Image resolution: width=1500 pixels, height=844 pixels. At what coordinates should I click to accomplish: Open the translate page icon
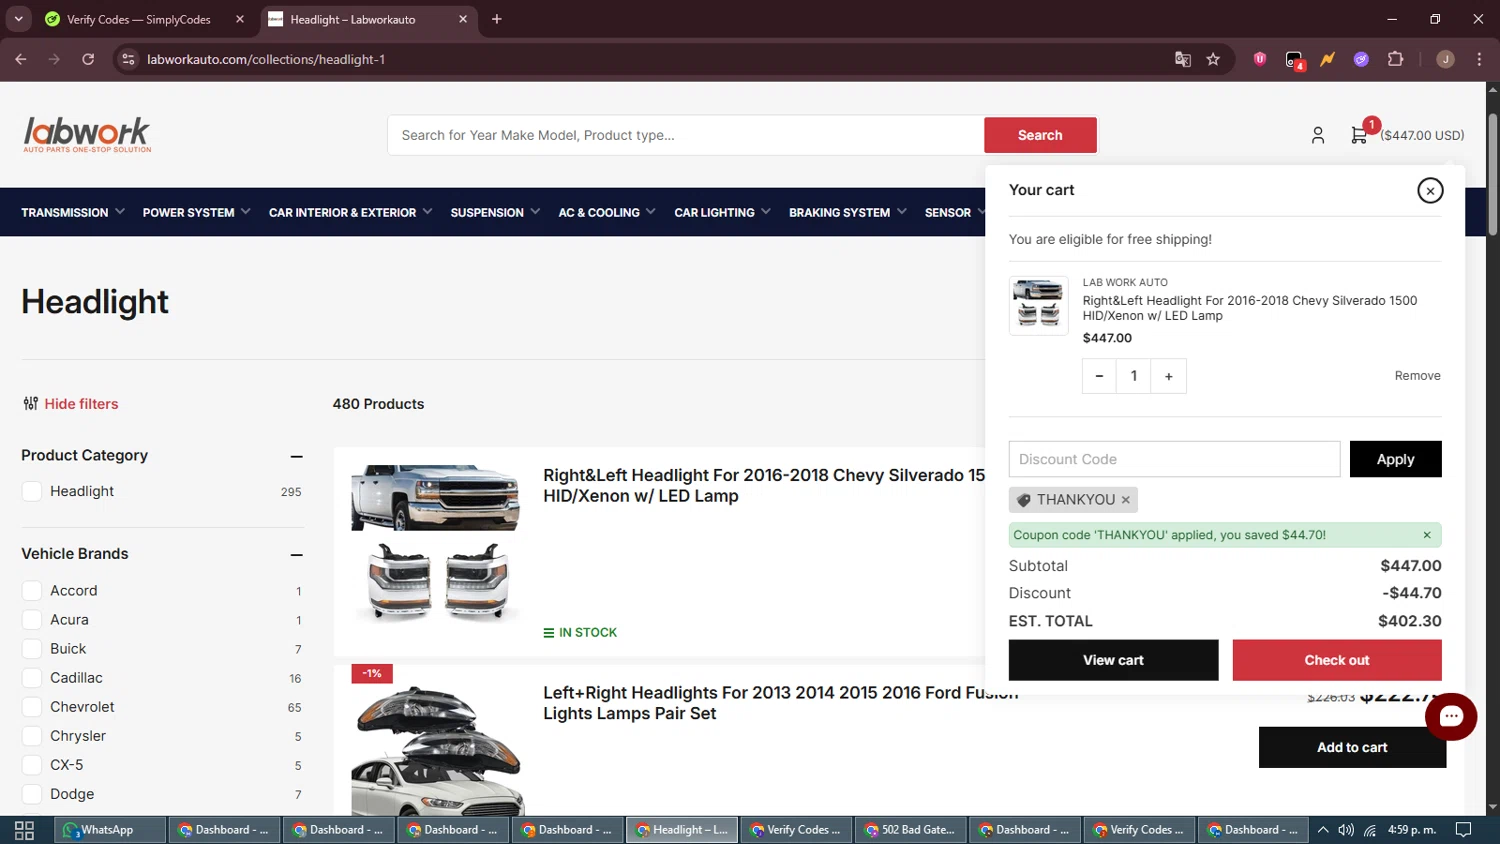point(1183,59)
